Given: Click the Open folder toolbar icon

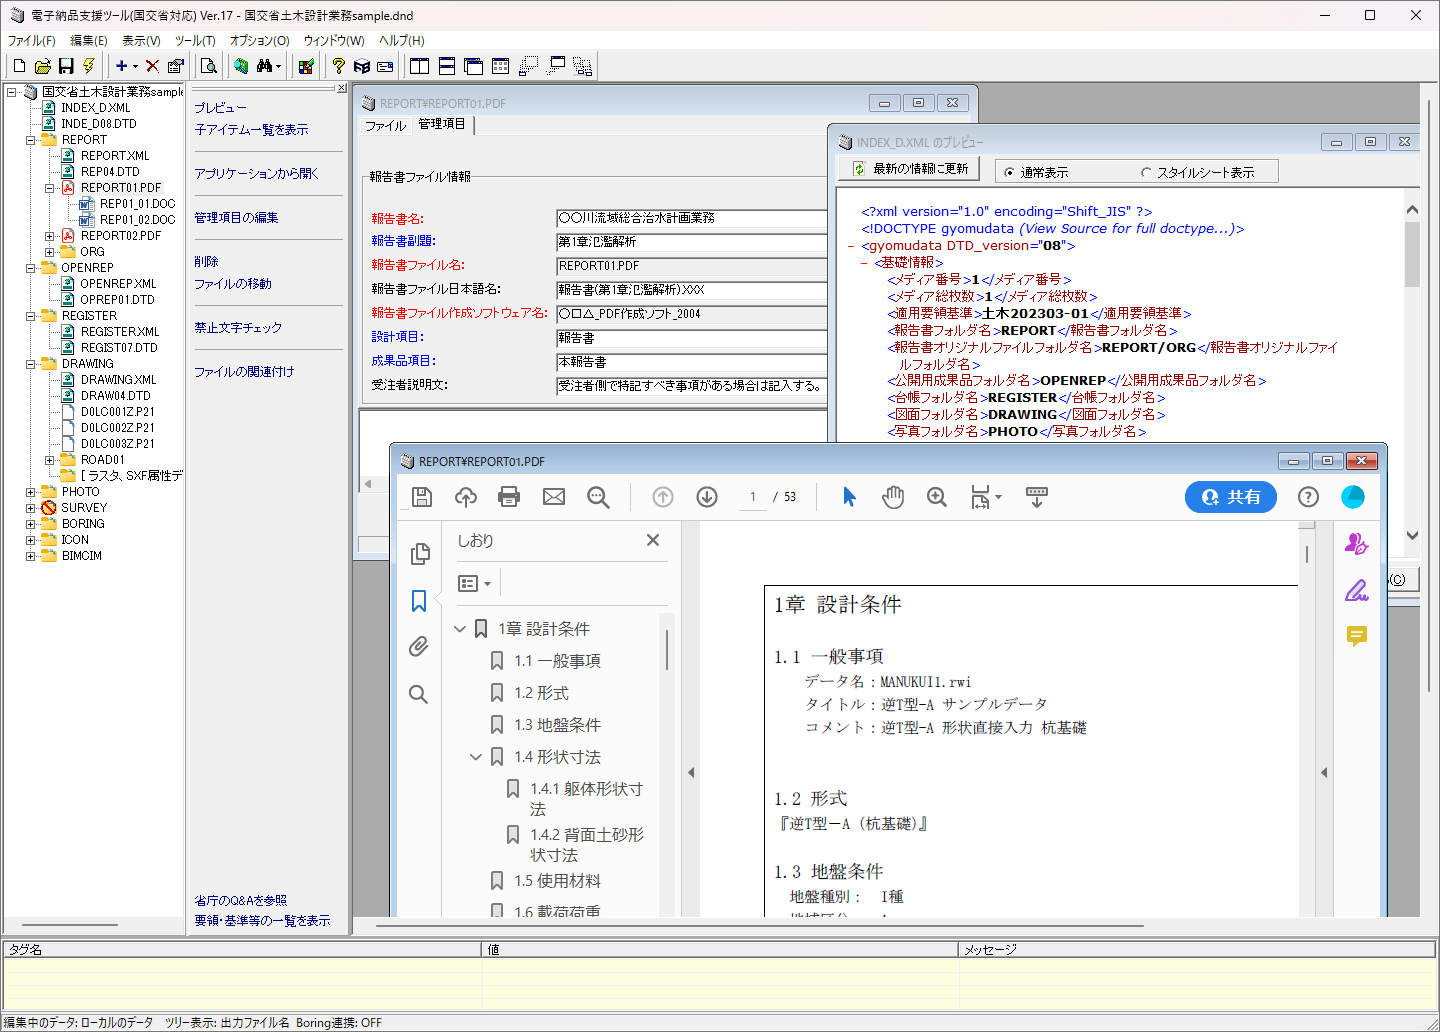Looking at the screenshot, I should pyautogui.click(x=43, y=66).
